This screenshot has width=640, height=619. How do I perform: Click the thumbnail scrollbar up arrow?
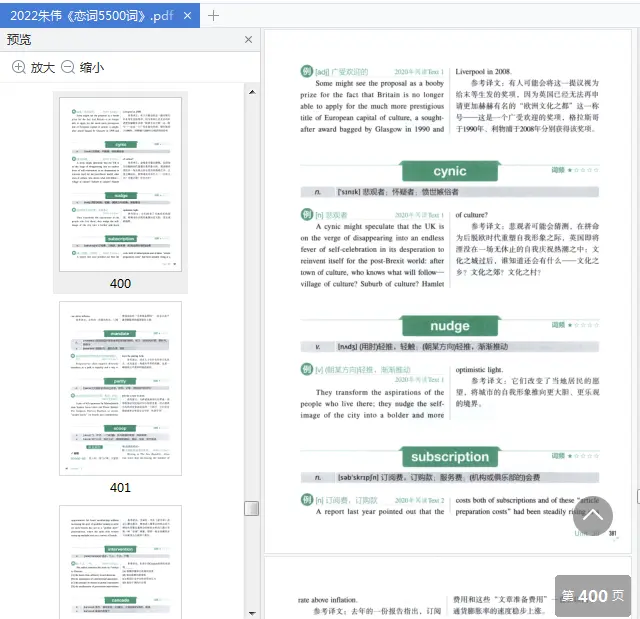(x=252, y=92)
